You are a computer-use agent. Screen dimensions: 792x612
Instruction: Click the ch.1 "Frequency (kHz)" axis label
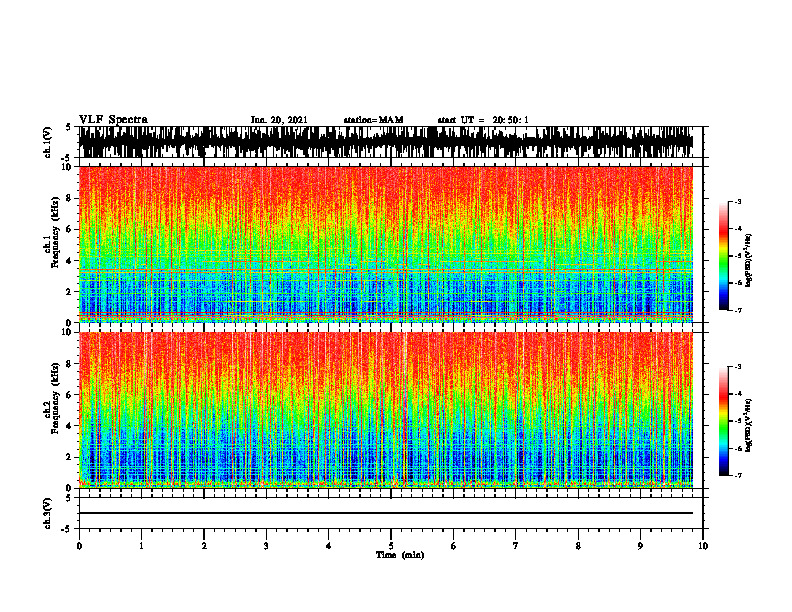(55, 232)
